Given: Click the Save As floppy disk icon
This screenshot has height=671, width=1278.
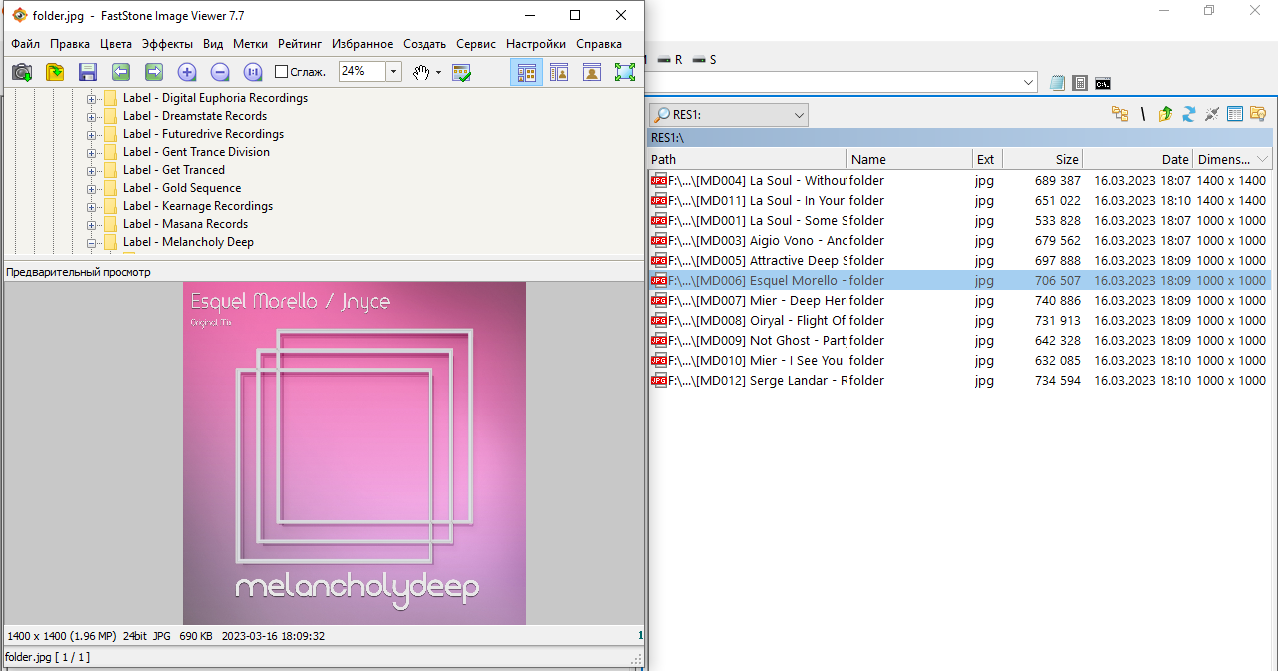Looking at the screenshot, I should [x=88, y=72].
